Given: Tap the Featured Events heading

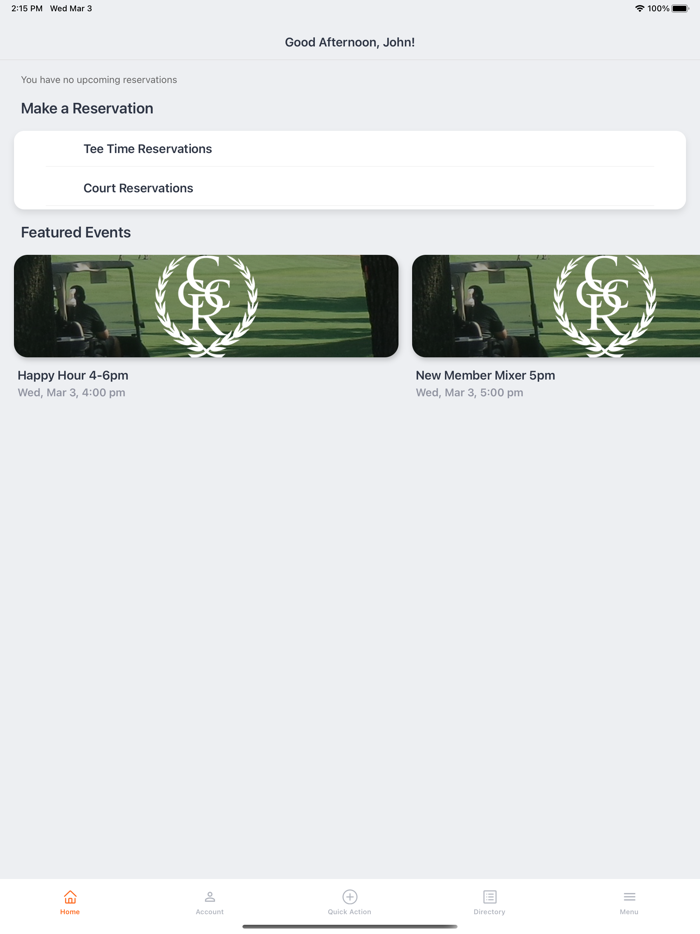Looking at the screenshot, I should click(x=76, y=232).
